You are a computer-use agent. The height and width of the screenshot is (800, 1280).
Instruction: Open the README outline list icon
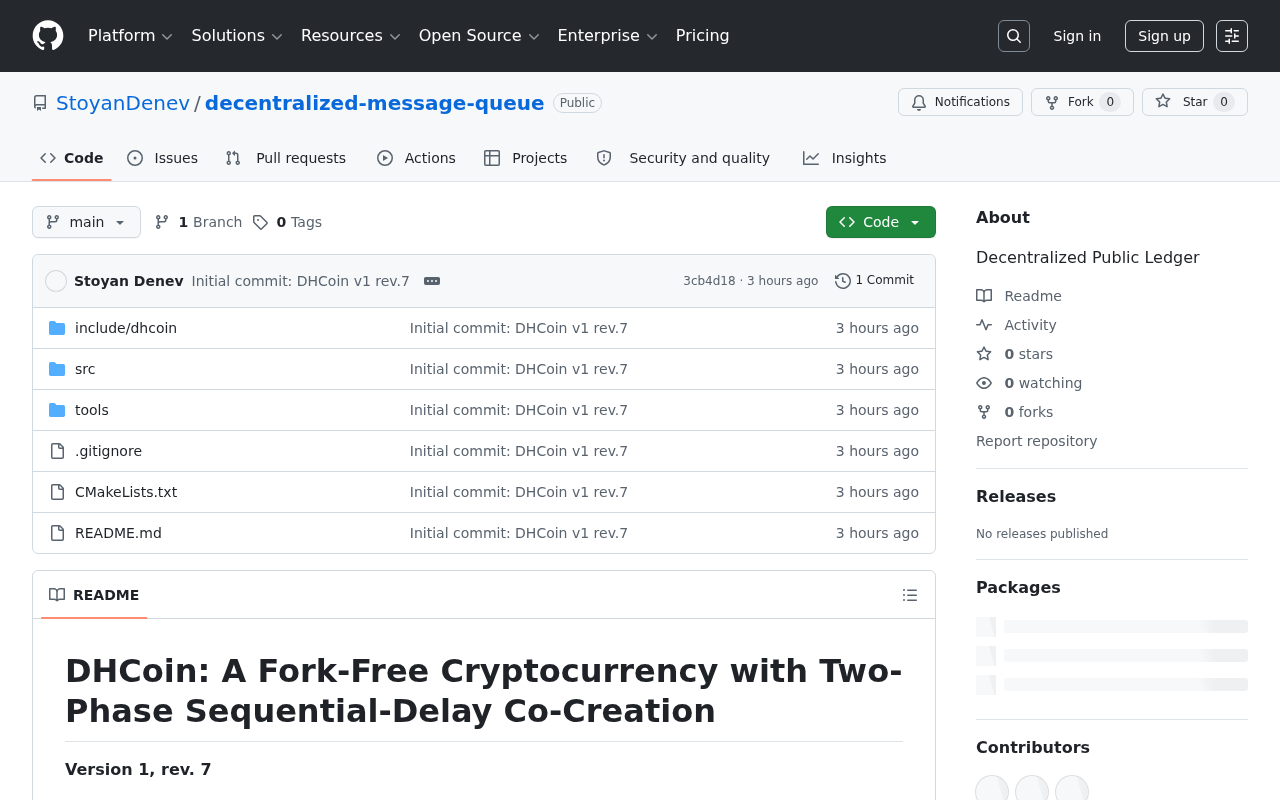pyautogui.click(x=910, y=595)
